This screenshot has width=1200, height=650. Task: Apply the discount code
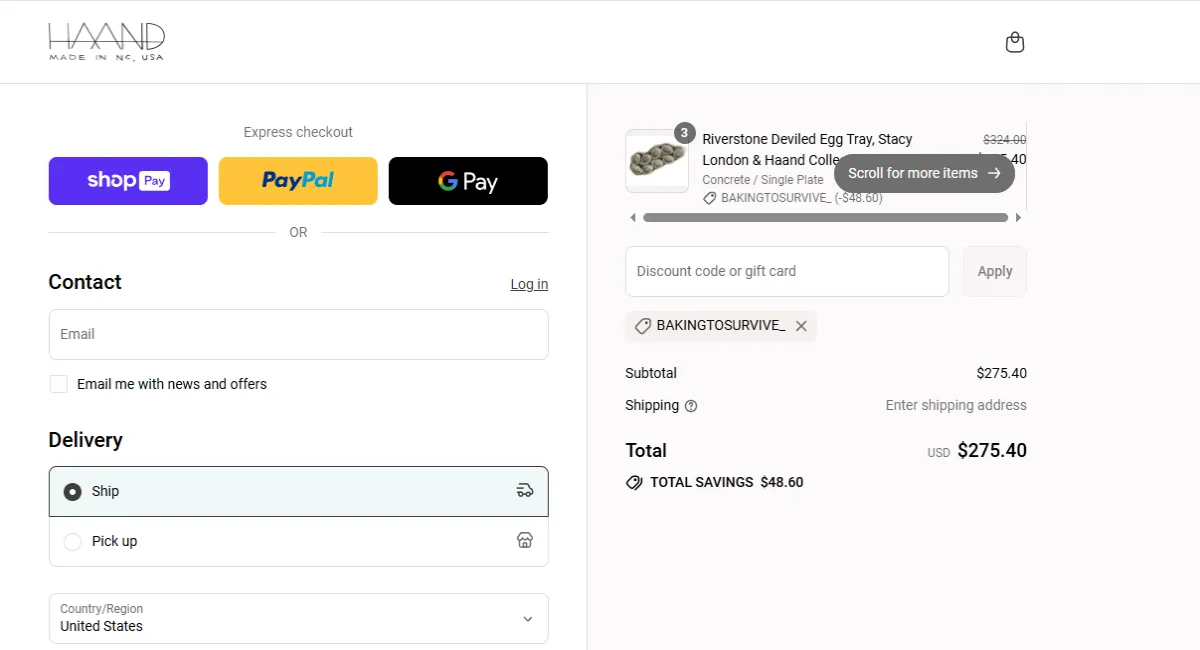coord(994,271)
